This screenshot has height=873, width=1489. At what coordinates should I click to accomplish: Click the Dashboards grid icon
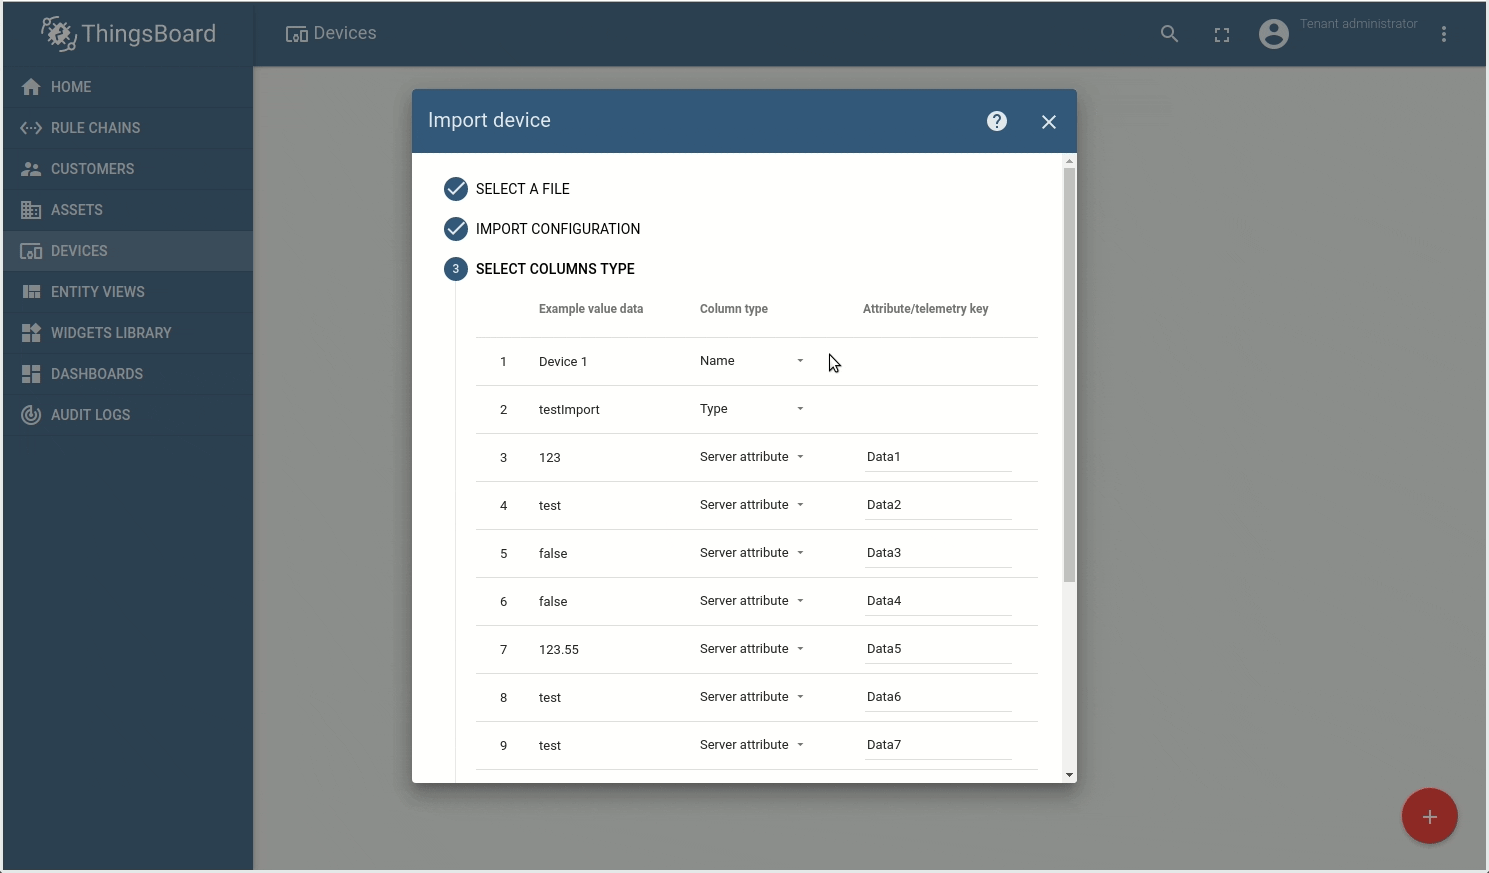(31, 374)
